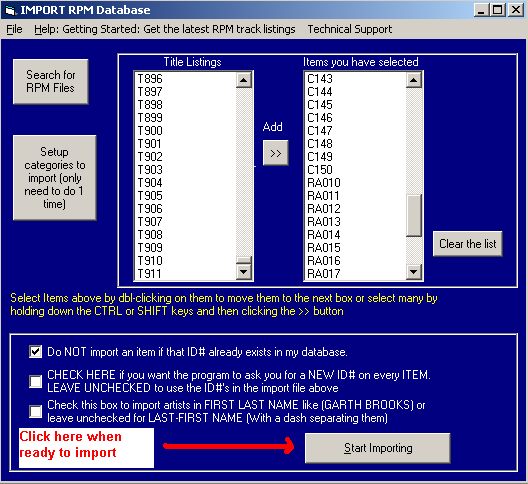528x484 pixels.
Task: Click up arrow of selected items scrollbar
Action: coord(414,80)
